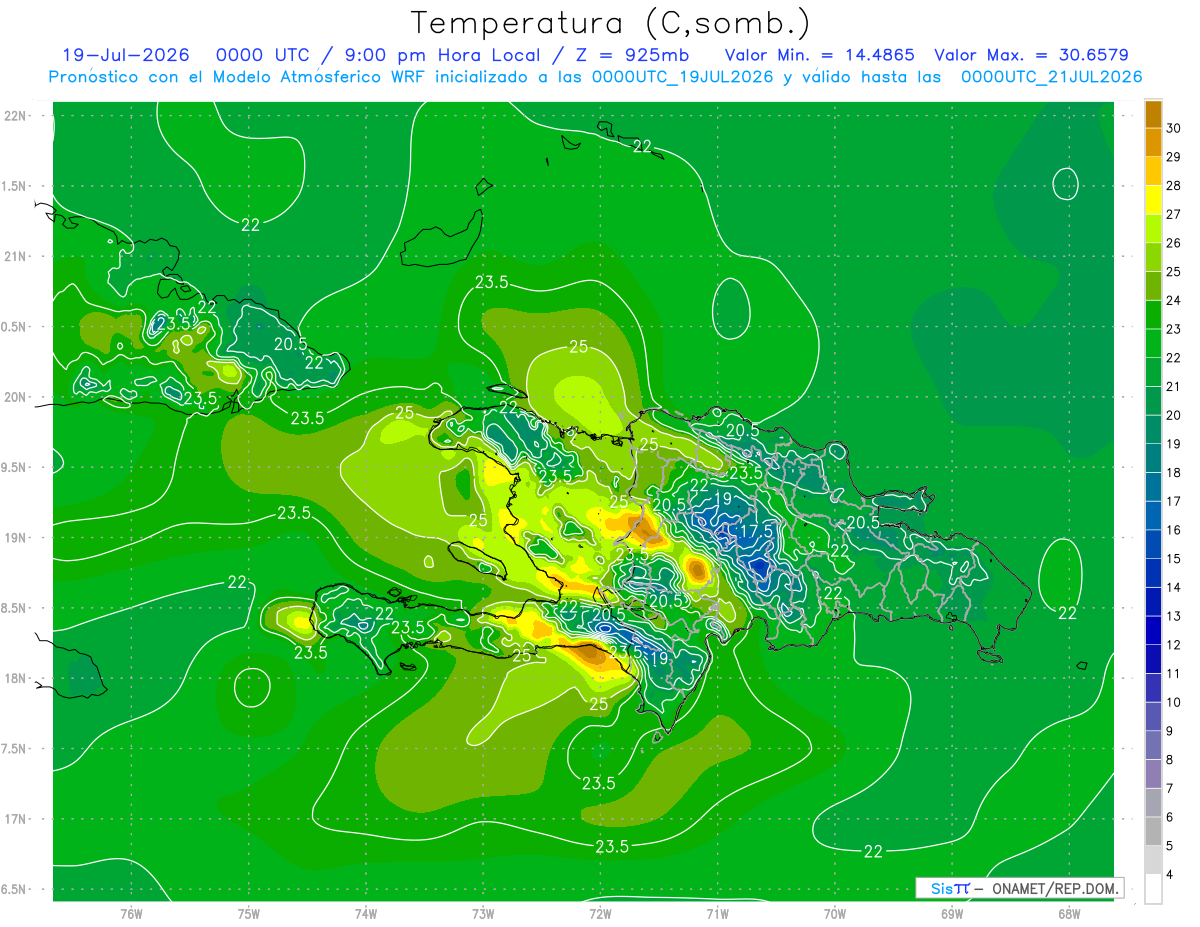1200x927 pixels.
Task: Select the valid-until time "0000UTC_21JUL2026"
Action: [x=1051, y=77]
